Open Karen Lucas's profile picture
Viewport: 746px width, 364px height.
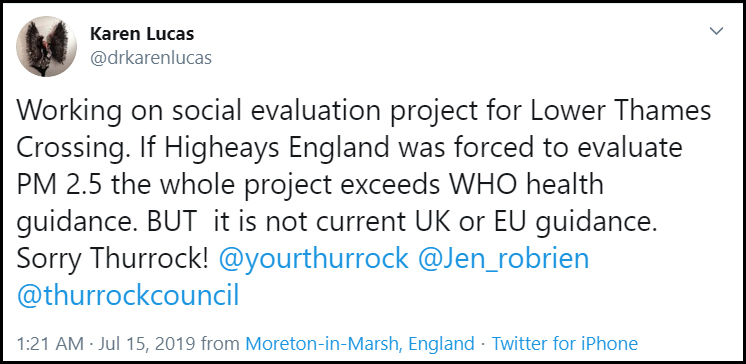pos(46,46)
